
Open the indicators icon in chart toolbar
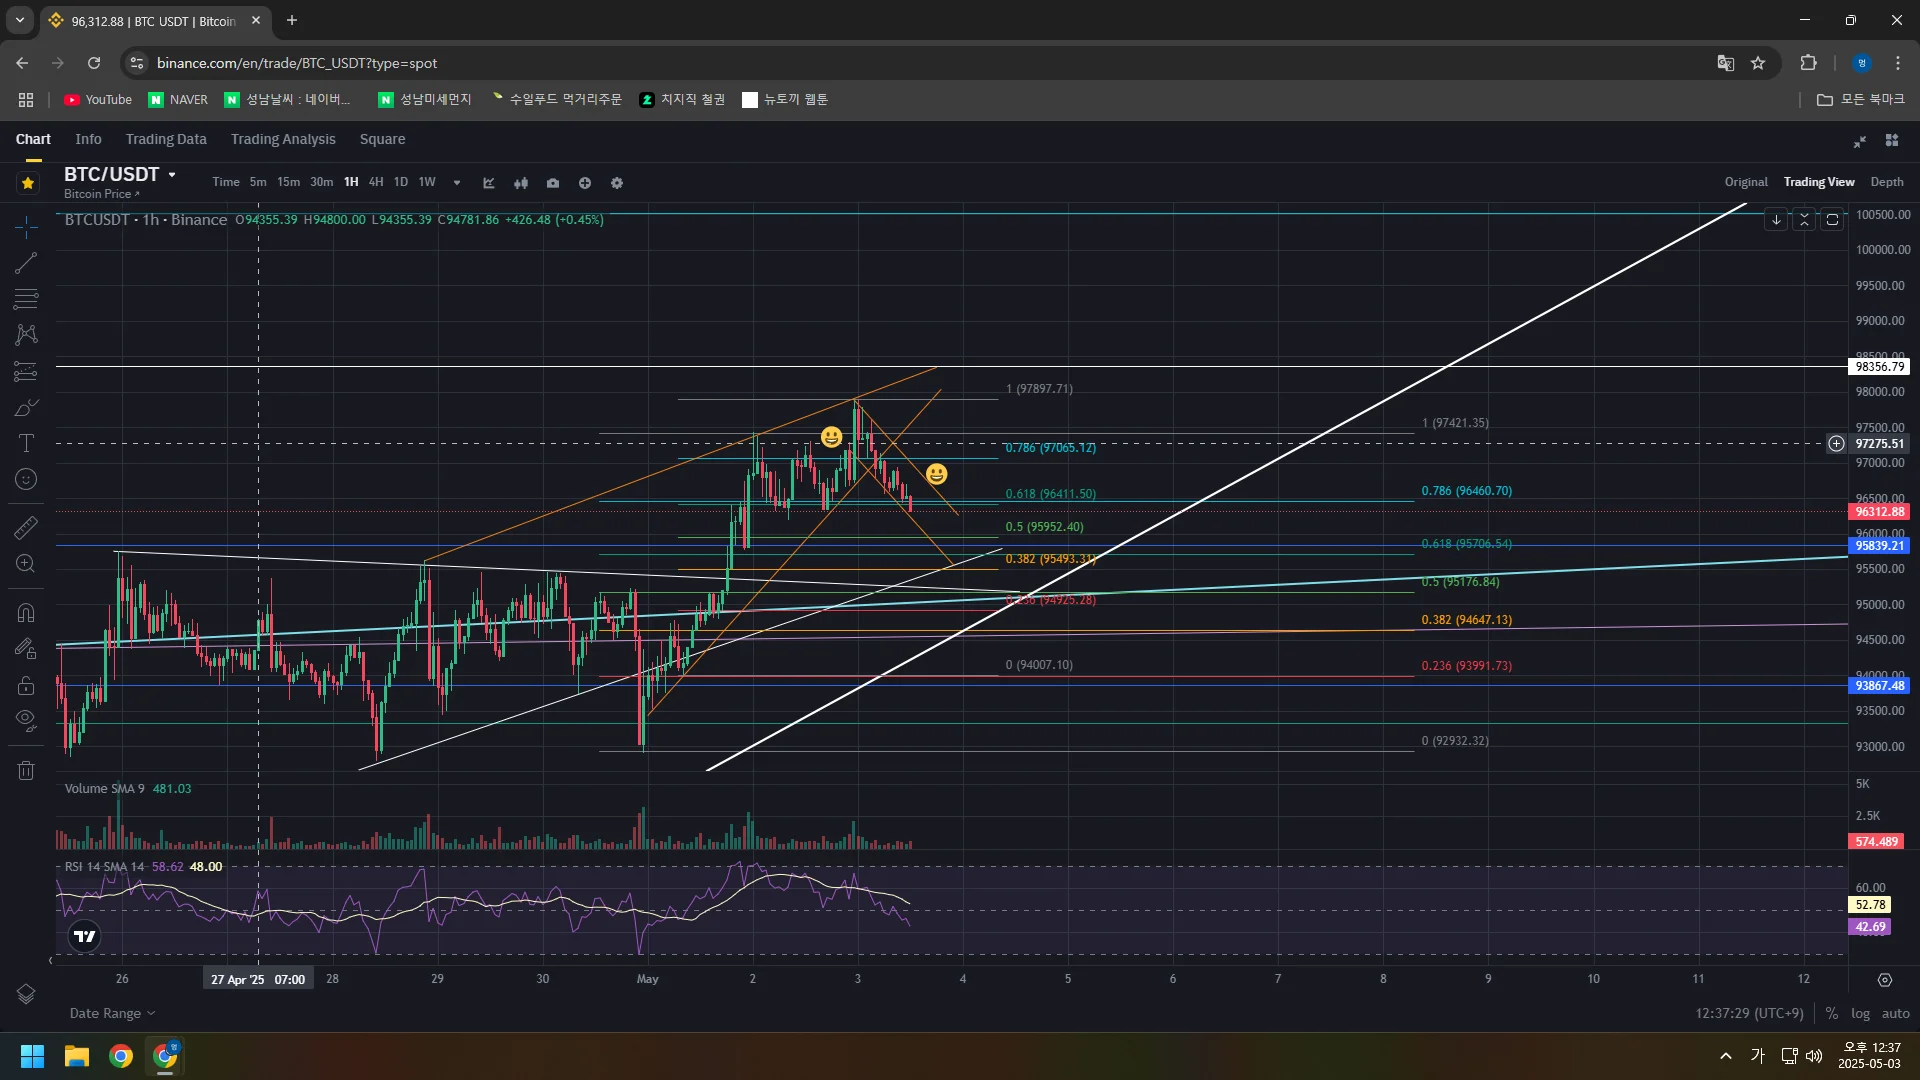[489, 183]
